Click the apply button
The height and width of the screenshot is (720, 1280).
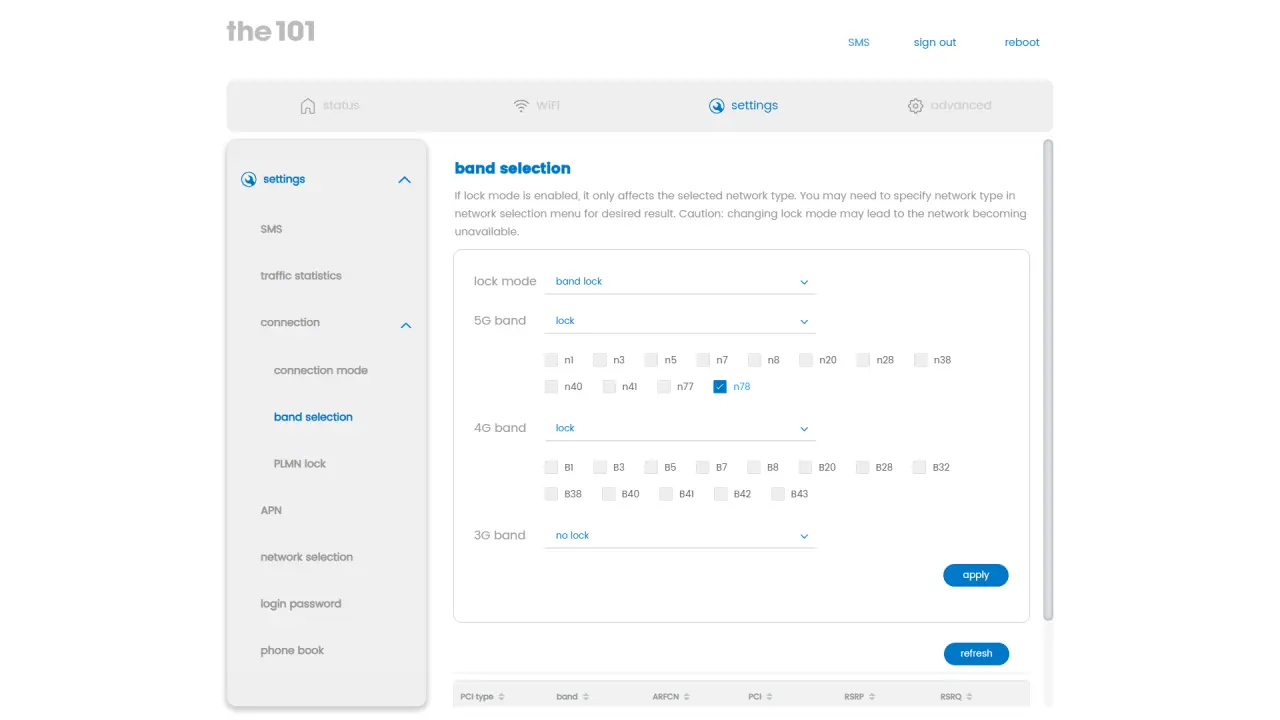pyautogui.click(x=976, y=575)
